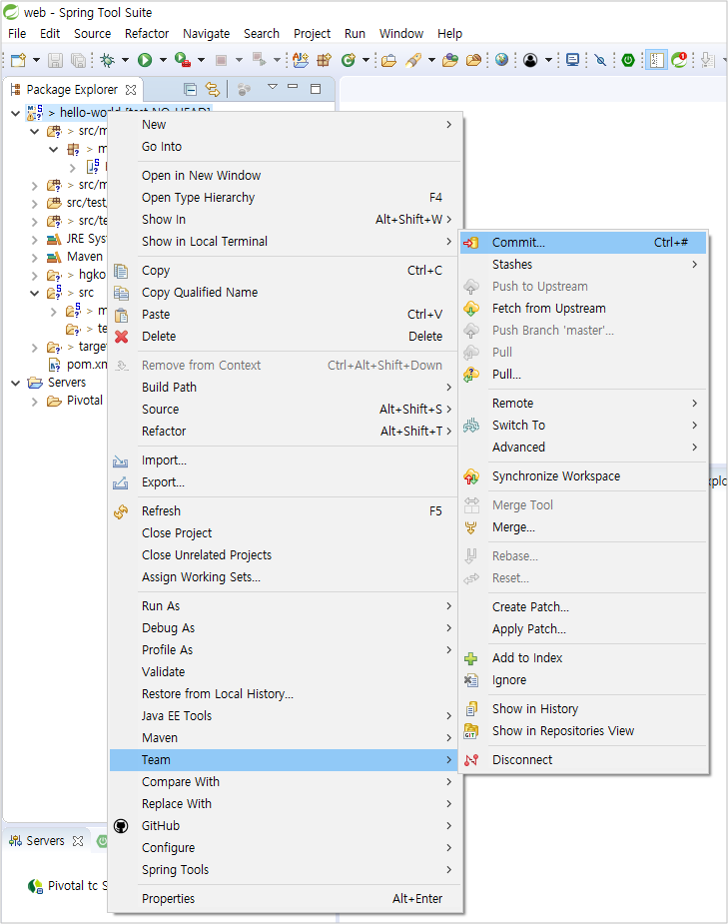Click the Save toolbar icon
Screen dimensions: 728x924
[x=55, y=60]
